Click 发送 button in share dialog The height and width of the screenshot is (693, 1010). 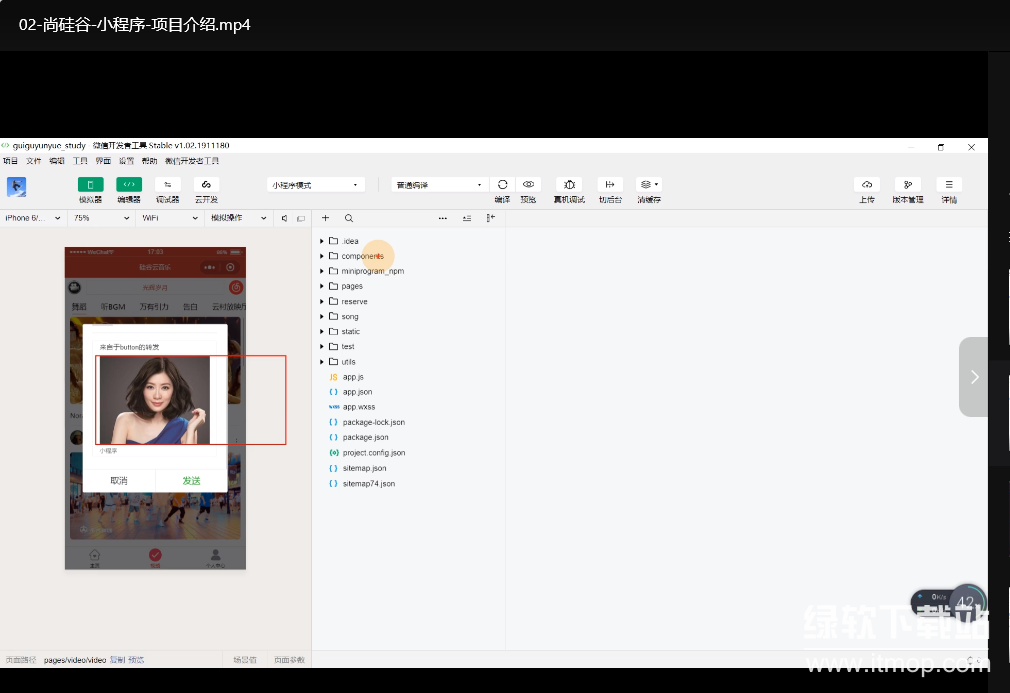point(191,481)
